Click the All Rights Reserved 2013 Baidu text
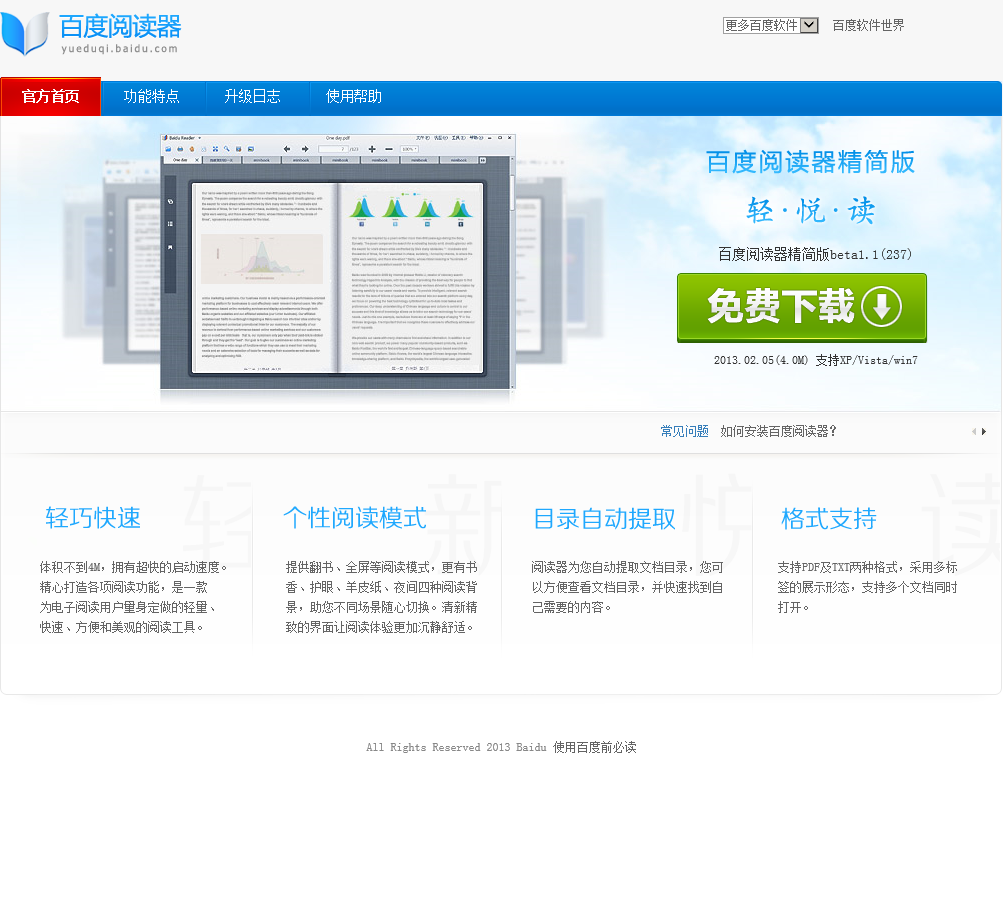The height and width of the screenshot is (912, 1003). pos(456,748)
